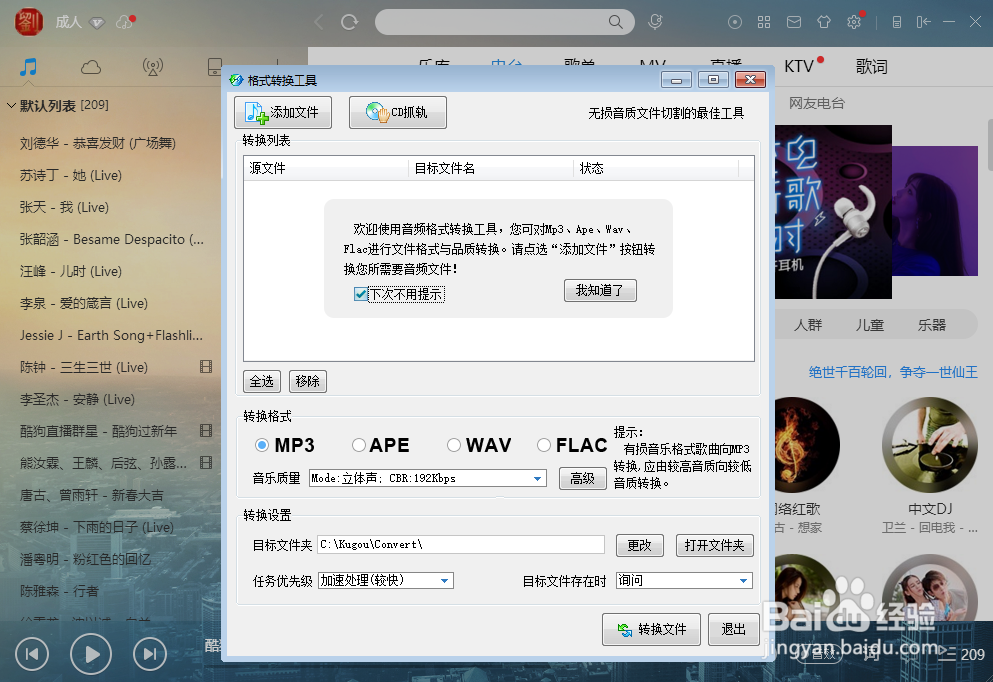The height and width of the screenshot is (682, 993).
Task: Click 源文件 column header
Action: (326, 168)
